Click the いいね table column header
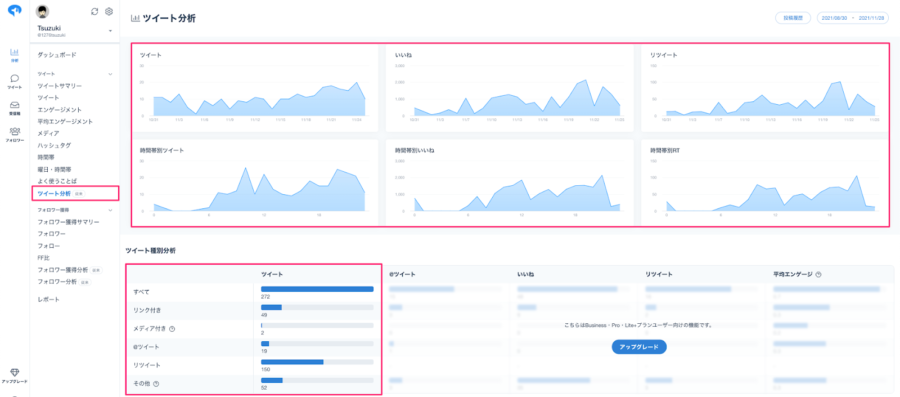This screenshot has height=397, width=900. tap(526, 275)
